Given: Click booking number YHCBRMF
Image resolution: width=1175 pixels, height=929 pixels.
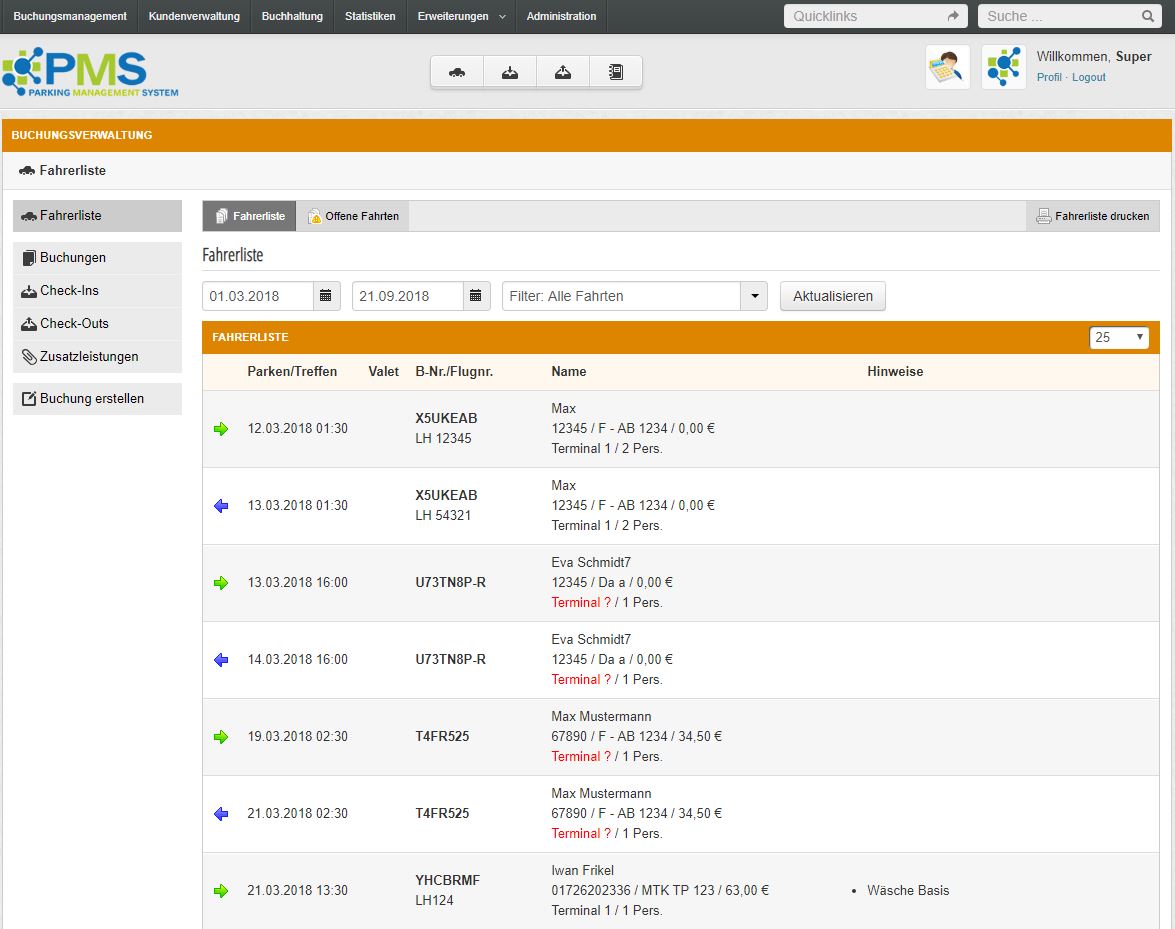Looking at the screenshot, I should coord(447,880).
